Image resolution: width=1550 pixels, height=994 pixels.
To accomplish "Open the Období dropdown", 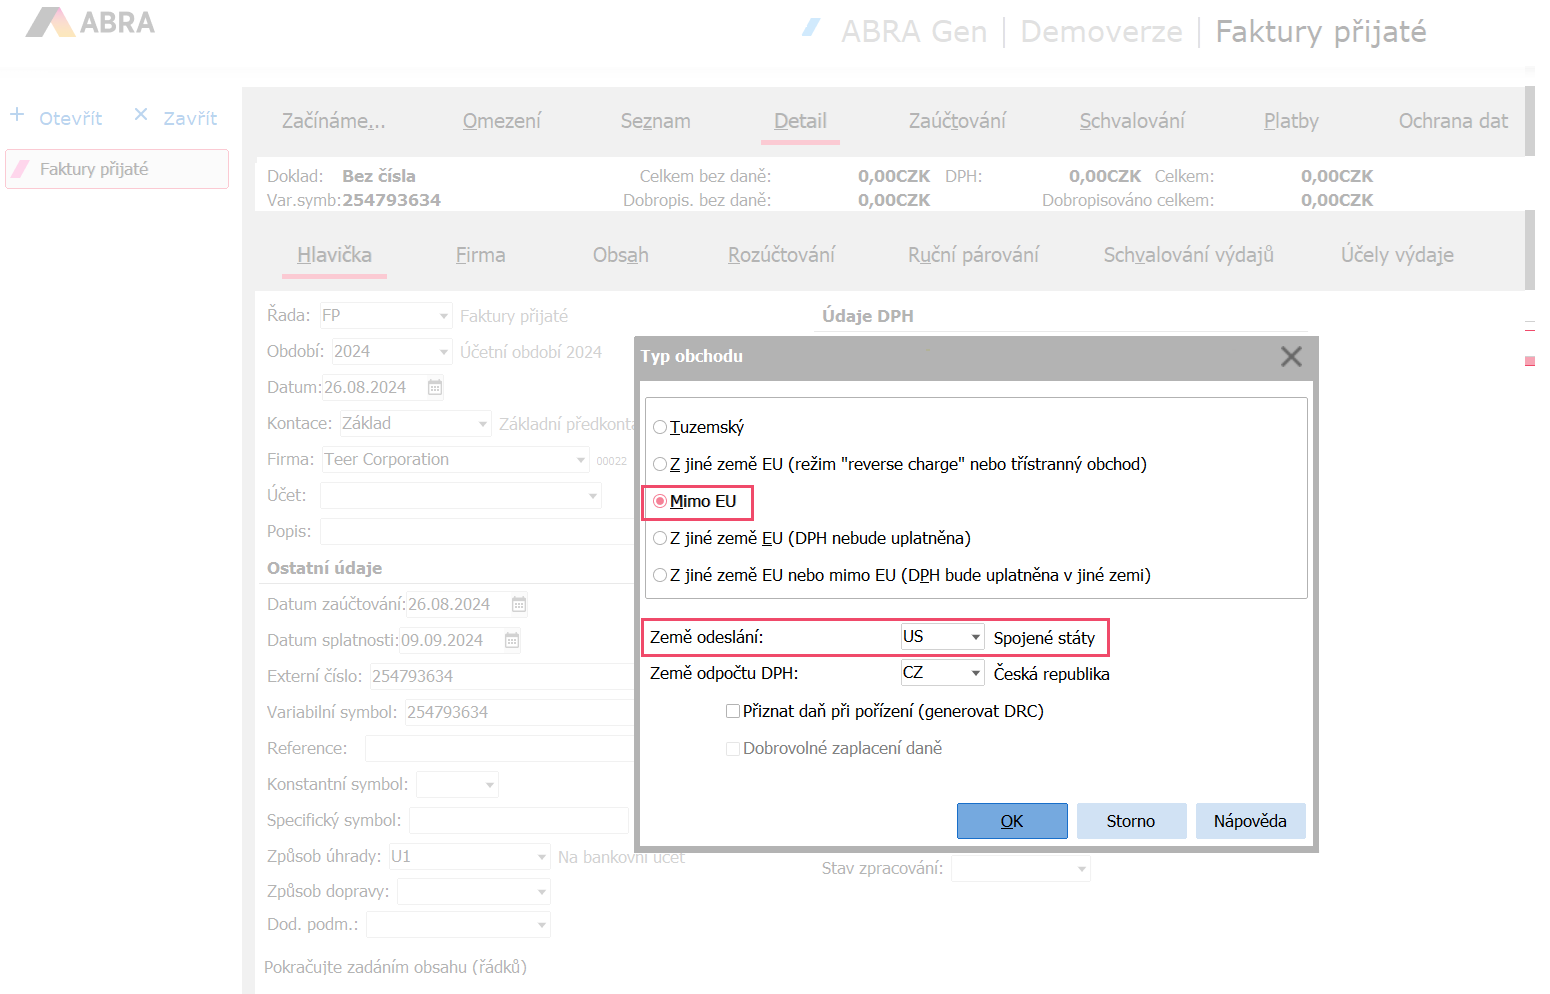I will tap(444, 352).
